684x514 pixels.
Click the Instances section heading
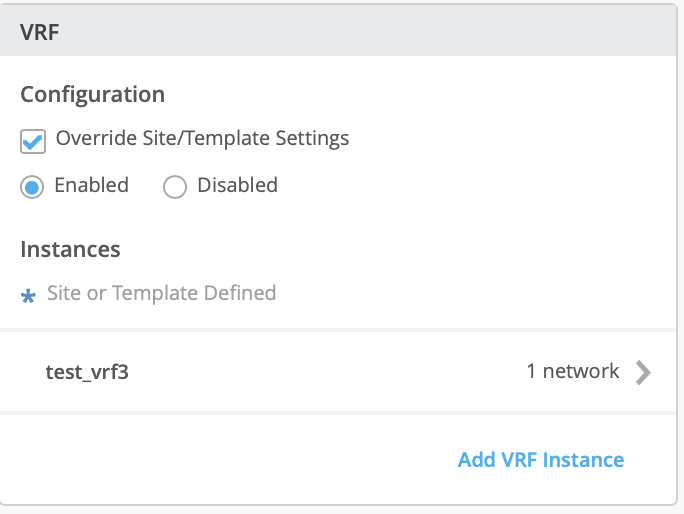(x=70, y=249)
